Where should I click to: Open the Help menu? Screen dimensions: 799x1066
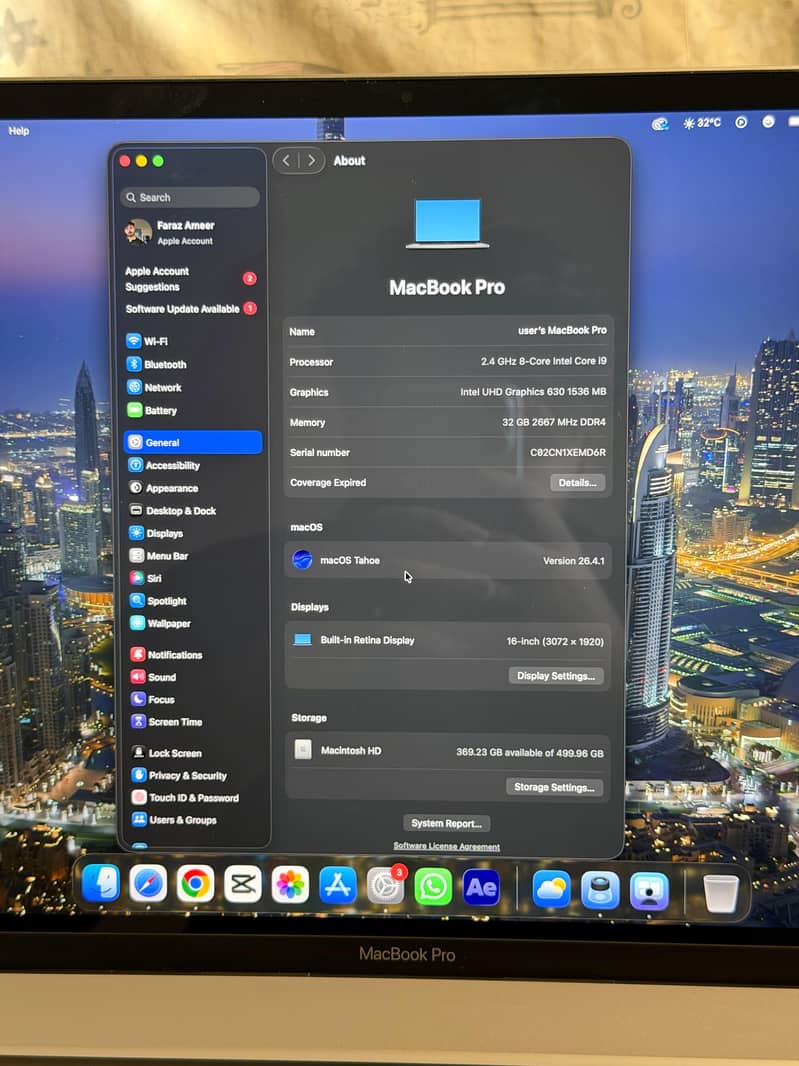[x=18, y=131]
